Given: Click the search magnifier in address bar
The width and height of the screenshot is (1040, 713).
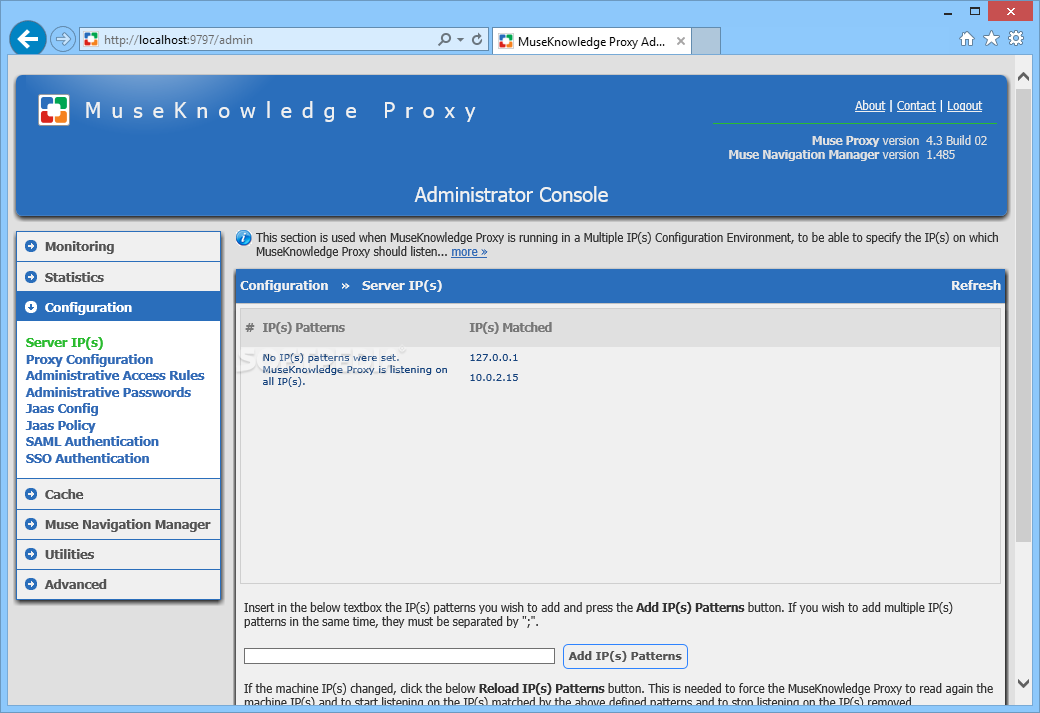Looking at the screenshot, I should [x=444, y=40].
